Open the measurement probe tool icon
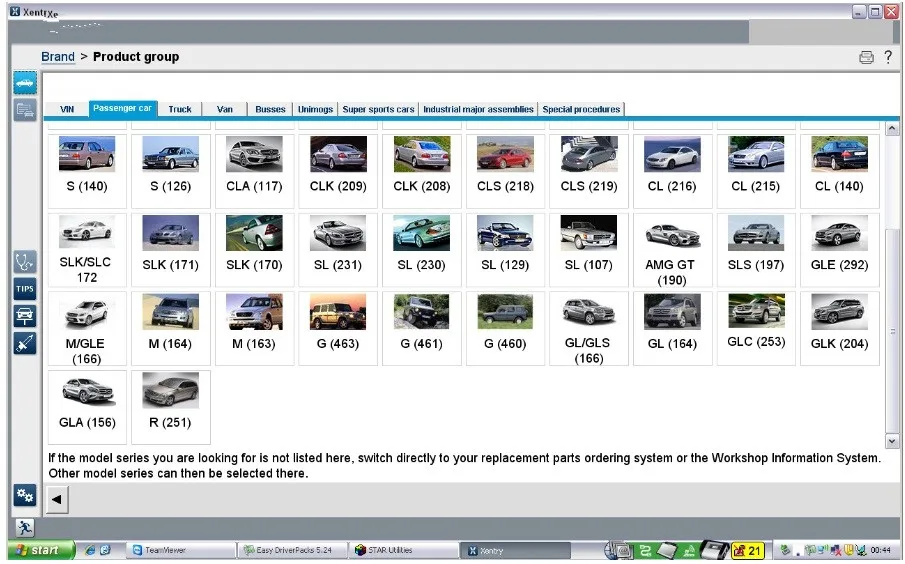 [25, 343]
